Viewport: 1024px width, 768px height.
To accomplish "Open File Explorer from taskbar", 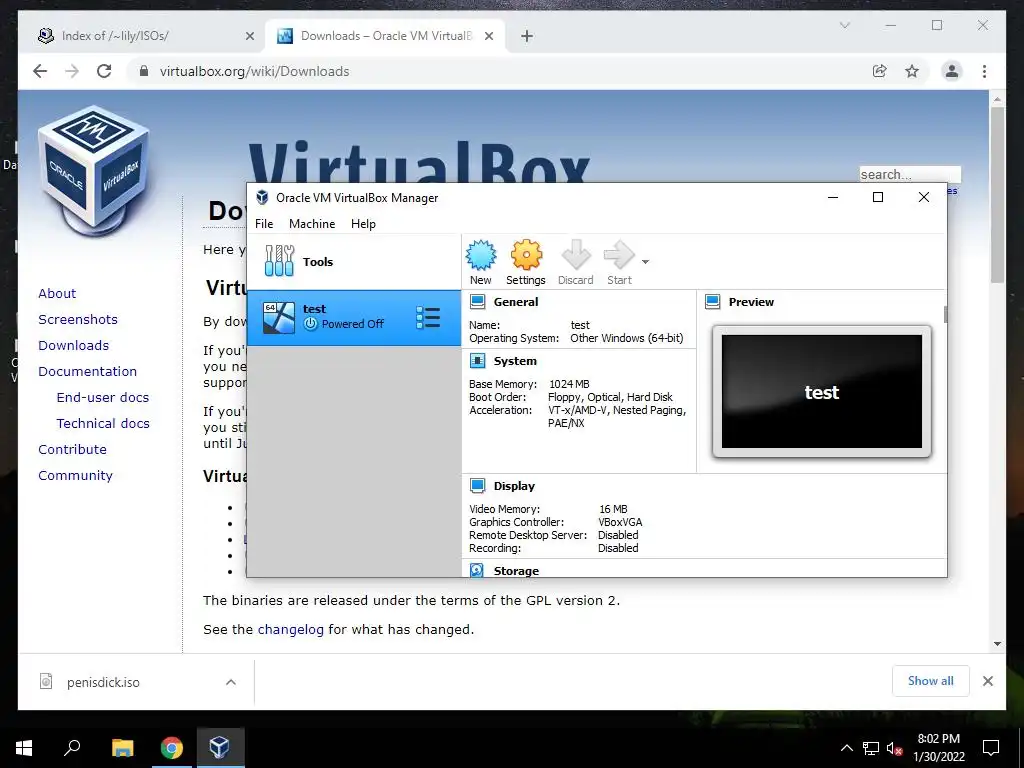I will 122,748.
